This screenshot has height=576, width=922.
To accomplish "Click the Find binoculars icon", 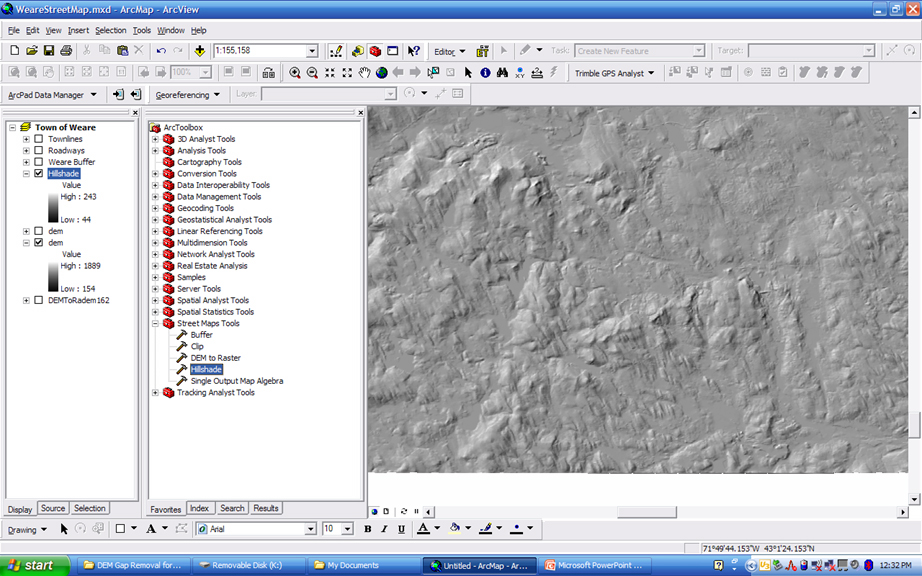I will pos(502,73).
